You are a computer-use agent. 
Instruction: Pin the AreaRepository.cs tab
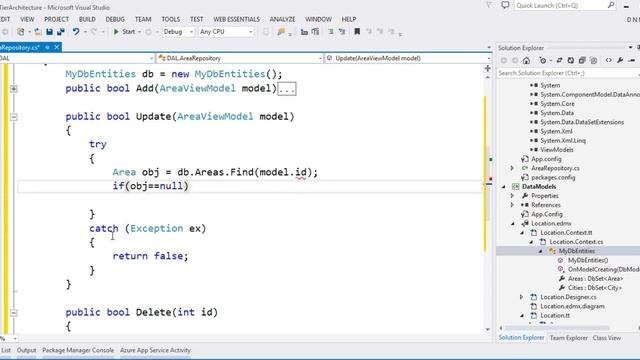pos(48,47)
